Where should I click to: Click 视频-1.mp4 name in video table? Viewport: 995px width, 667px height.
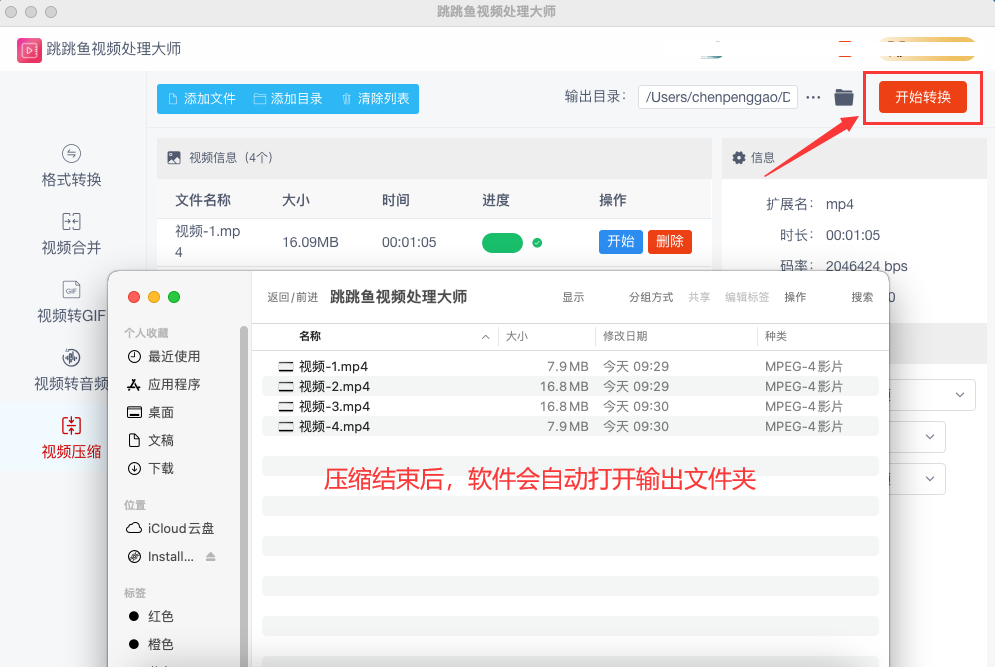(208, 241)
